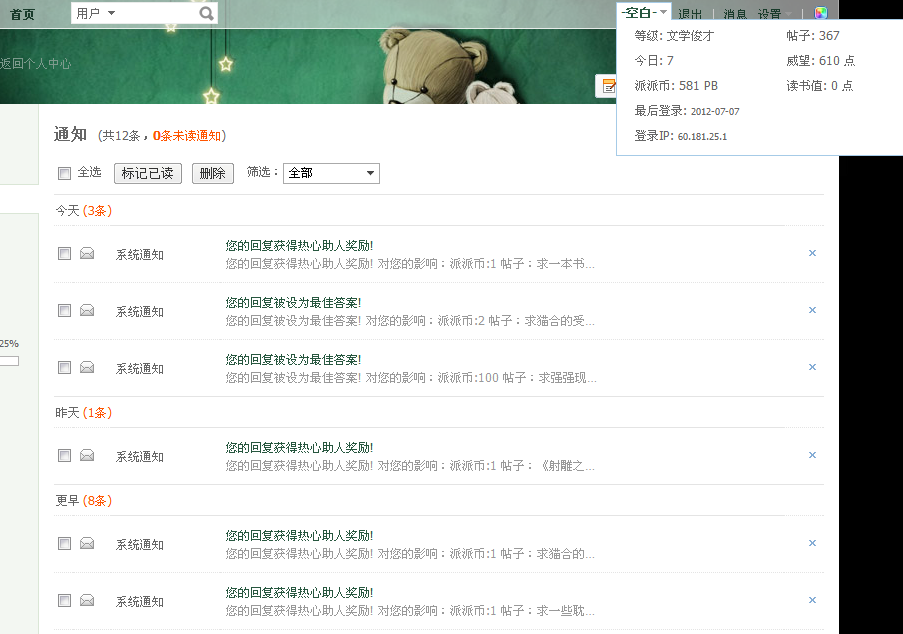The width and height of the screenshot is (903, 634).
Task: Go to 首页 in top navigation
Action: [22, 14]
